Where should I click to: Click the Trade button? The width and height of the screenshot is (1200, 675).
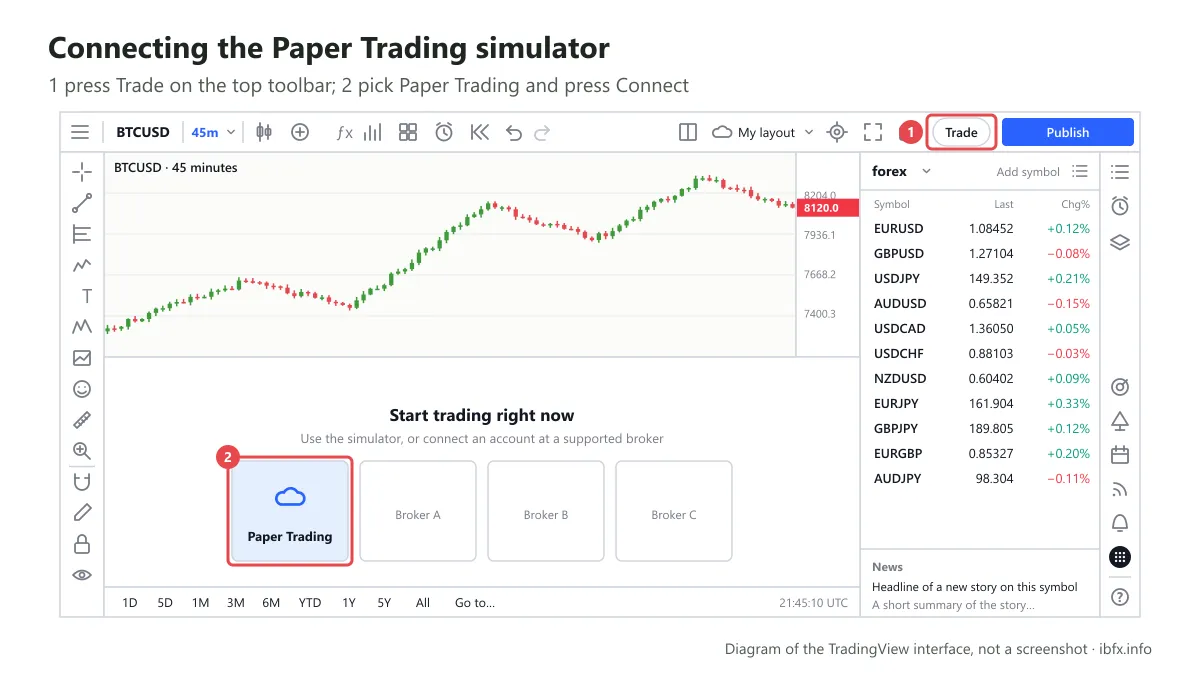[961, 132]
